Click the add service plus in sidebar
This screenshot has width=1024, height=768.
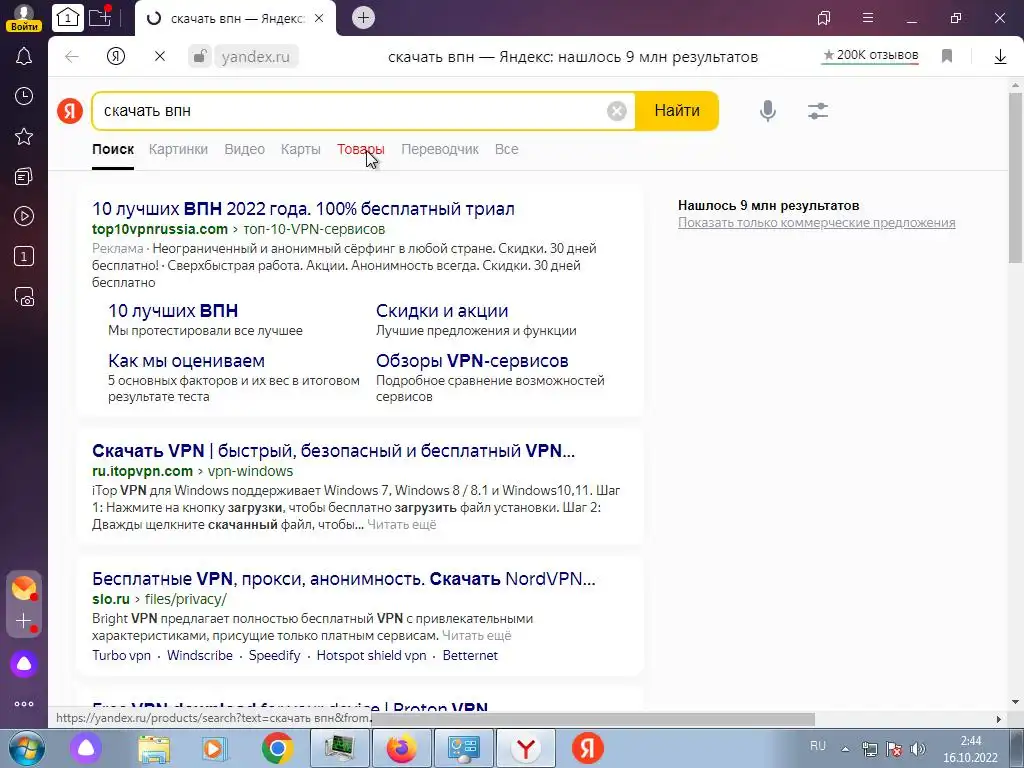tap(24, 620)
